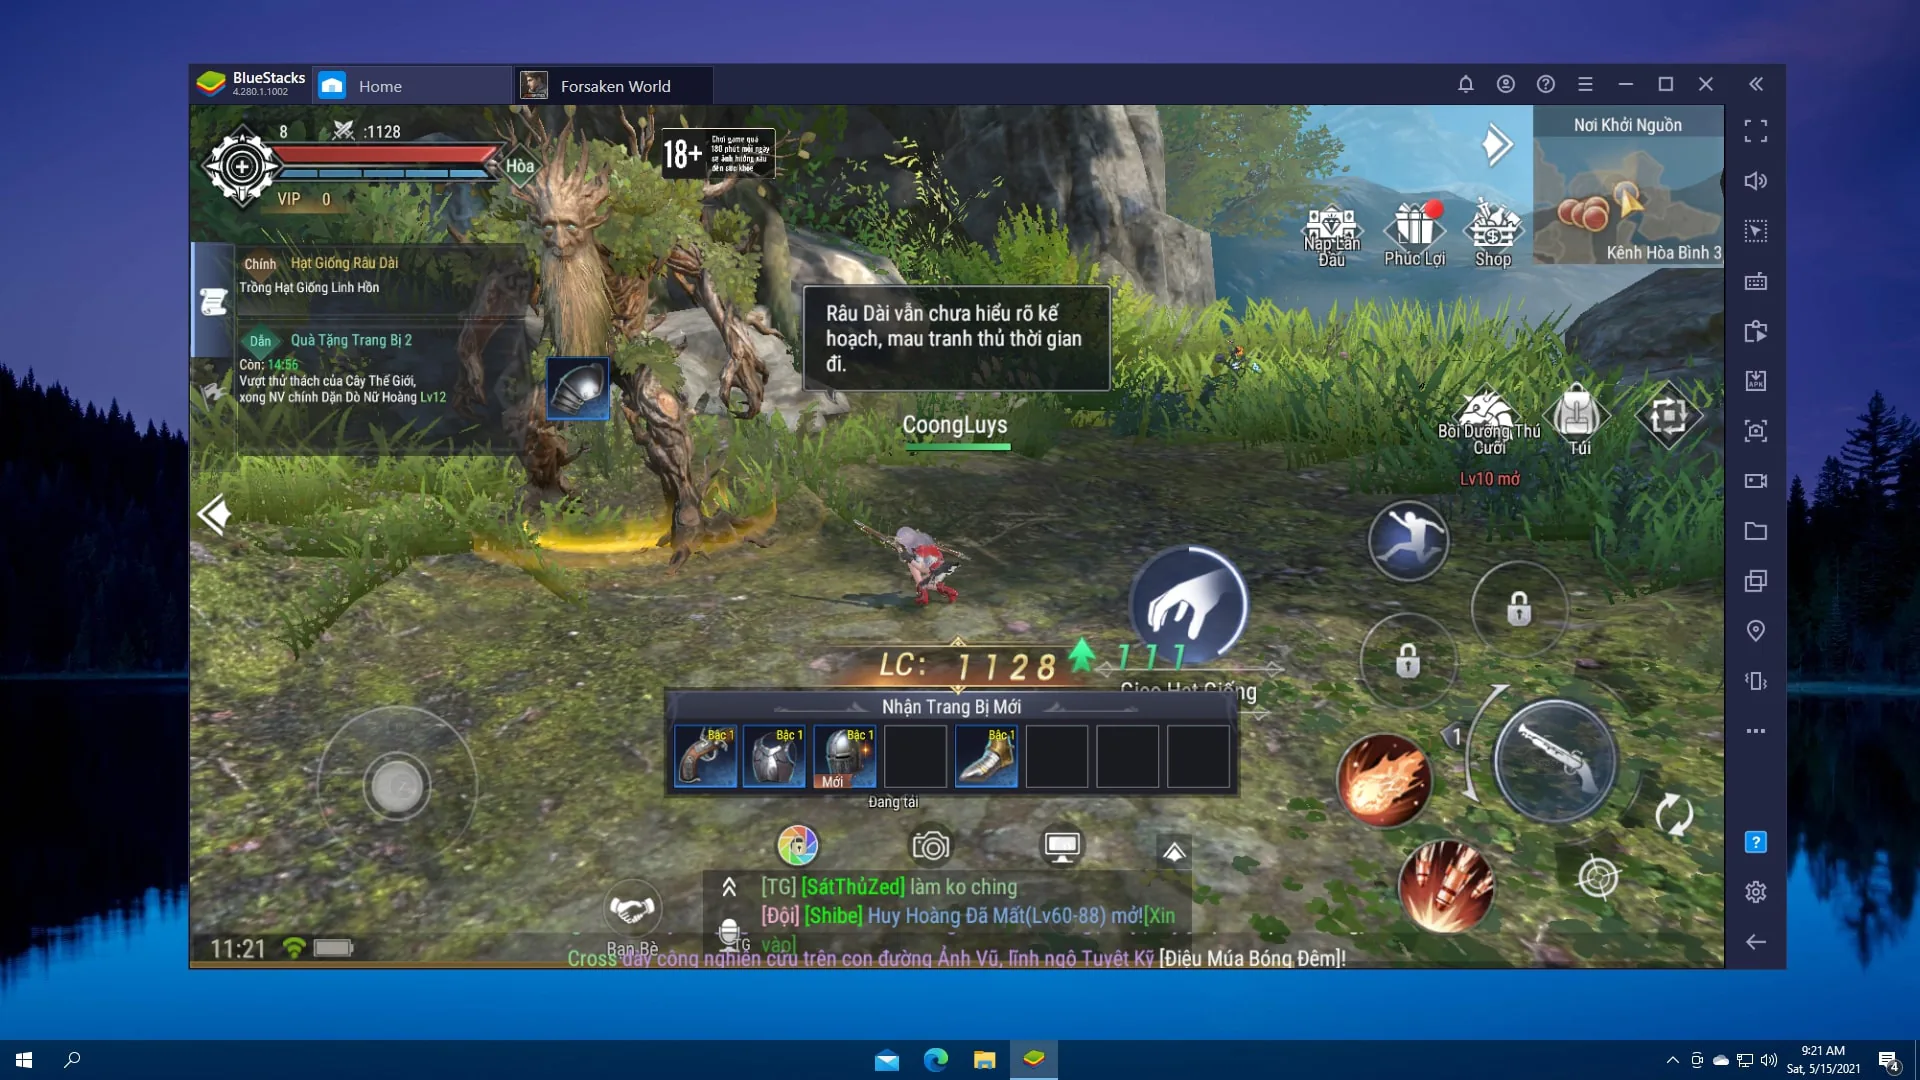Screen dimensions: 1920x1080
Task: Click the color wheel display icon
Action: 797,846
